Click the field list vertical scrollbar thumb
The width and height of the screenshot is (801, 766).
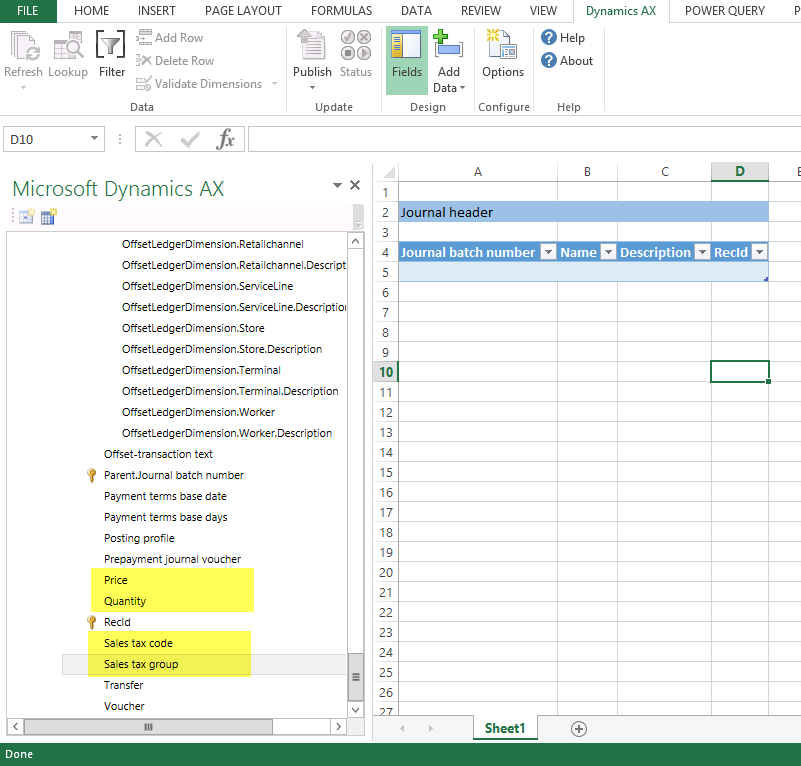point(355,677)
